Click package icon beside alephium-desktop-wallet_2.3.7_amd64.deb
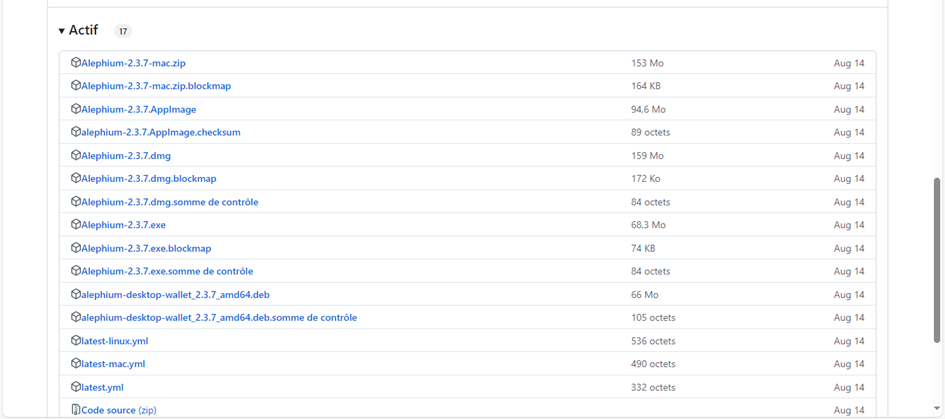The image size is (945, 419). (76, 294)
